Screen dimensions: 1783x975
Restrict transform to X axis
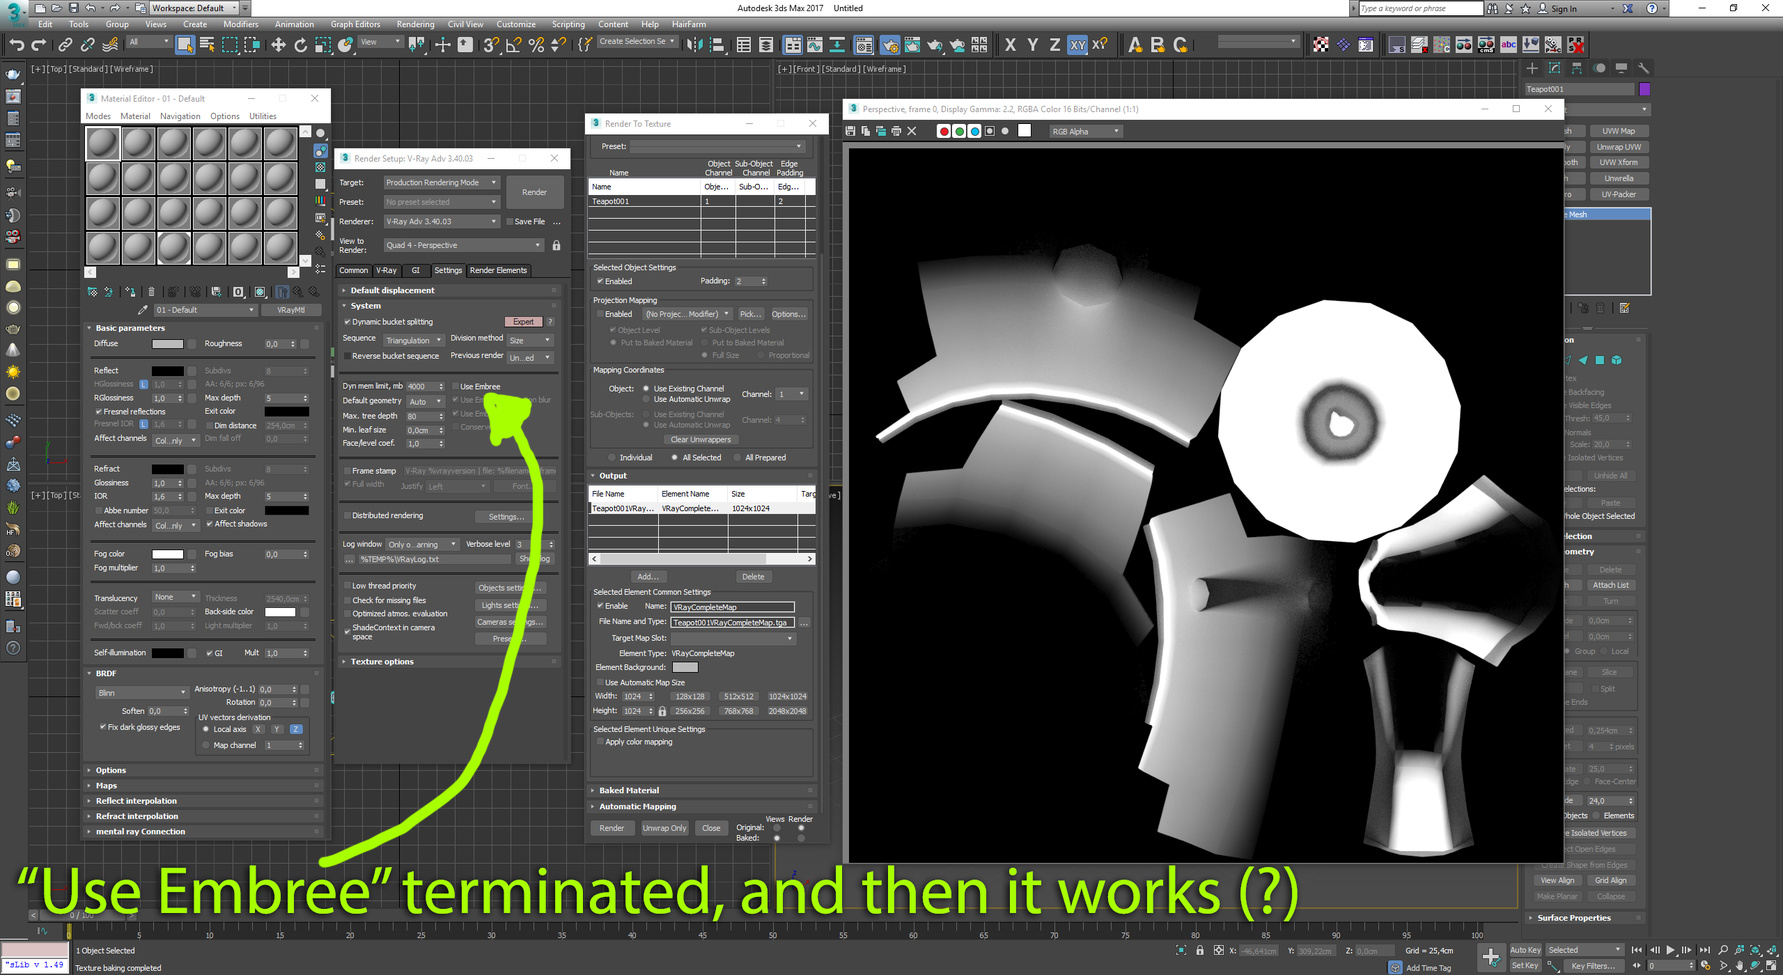(x=1010, y=45)
